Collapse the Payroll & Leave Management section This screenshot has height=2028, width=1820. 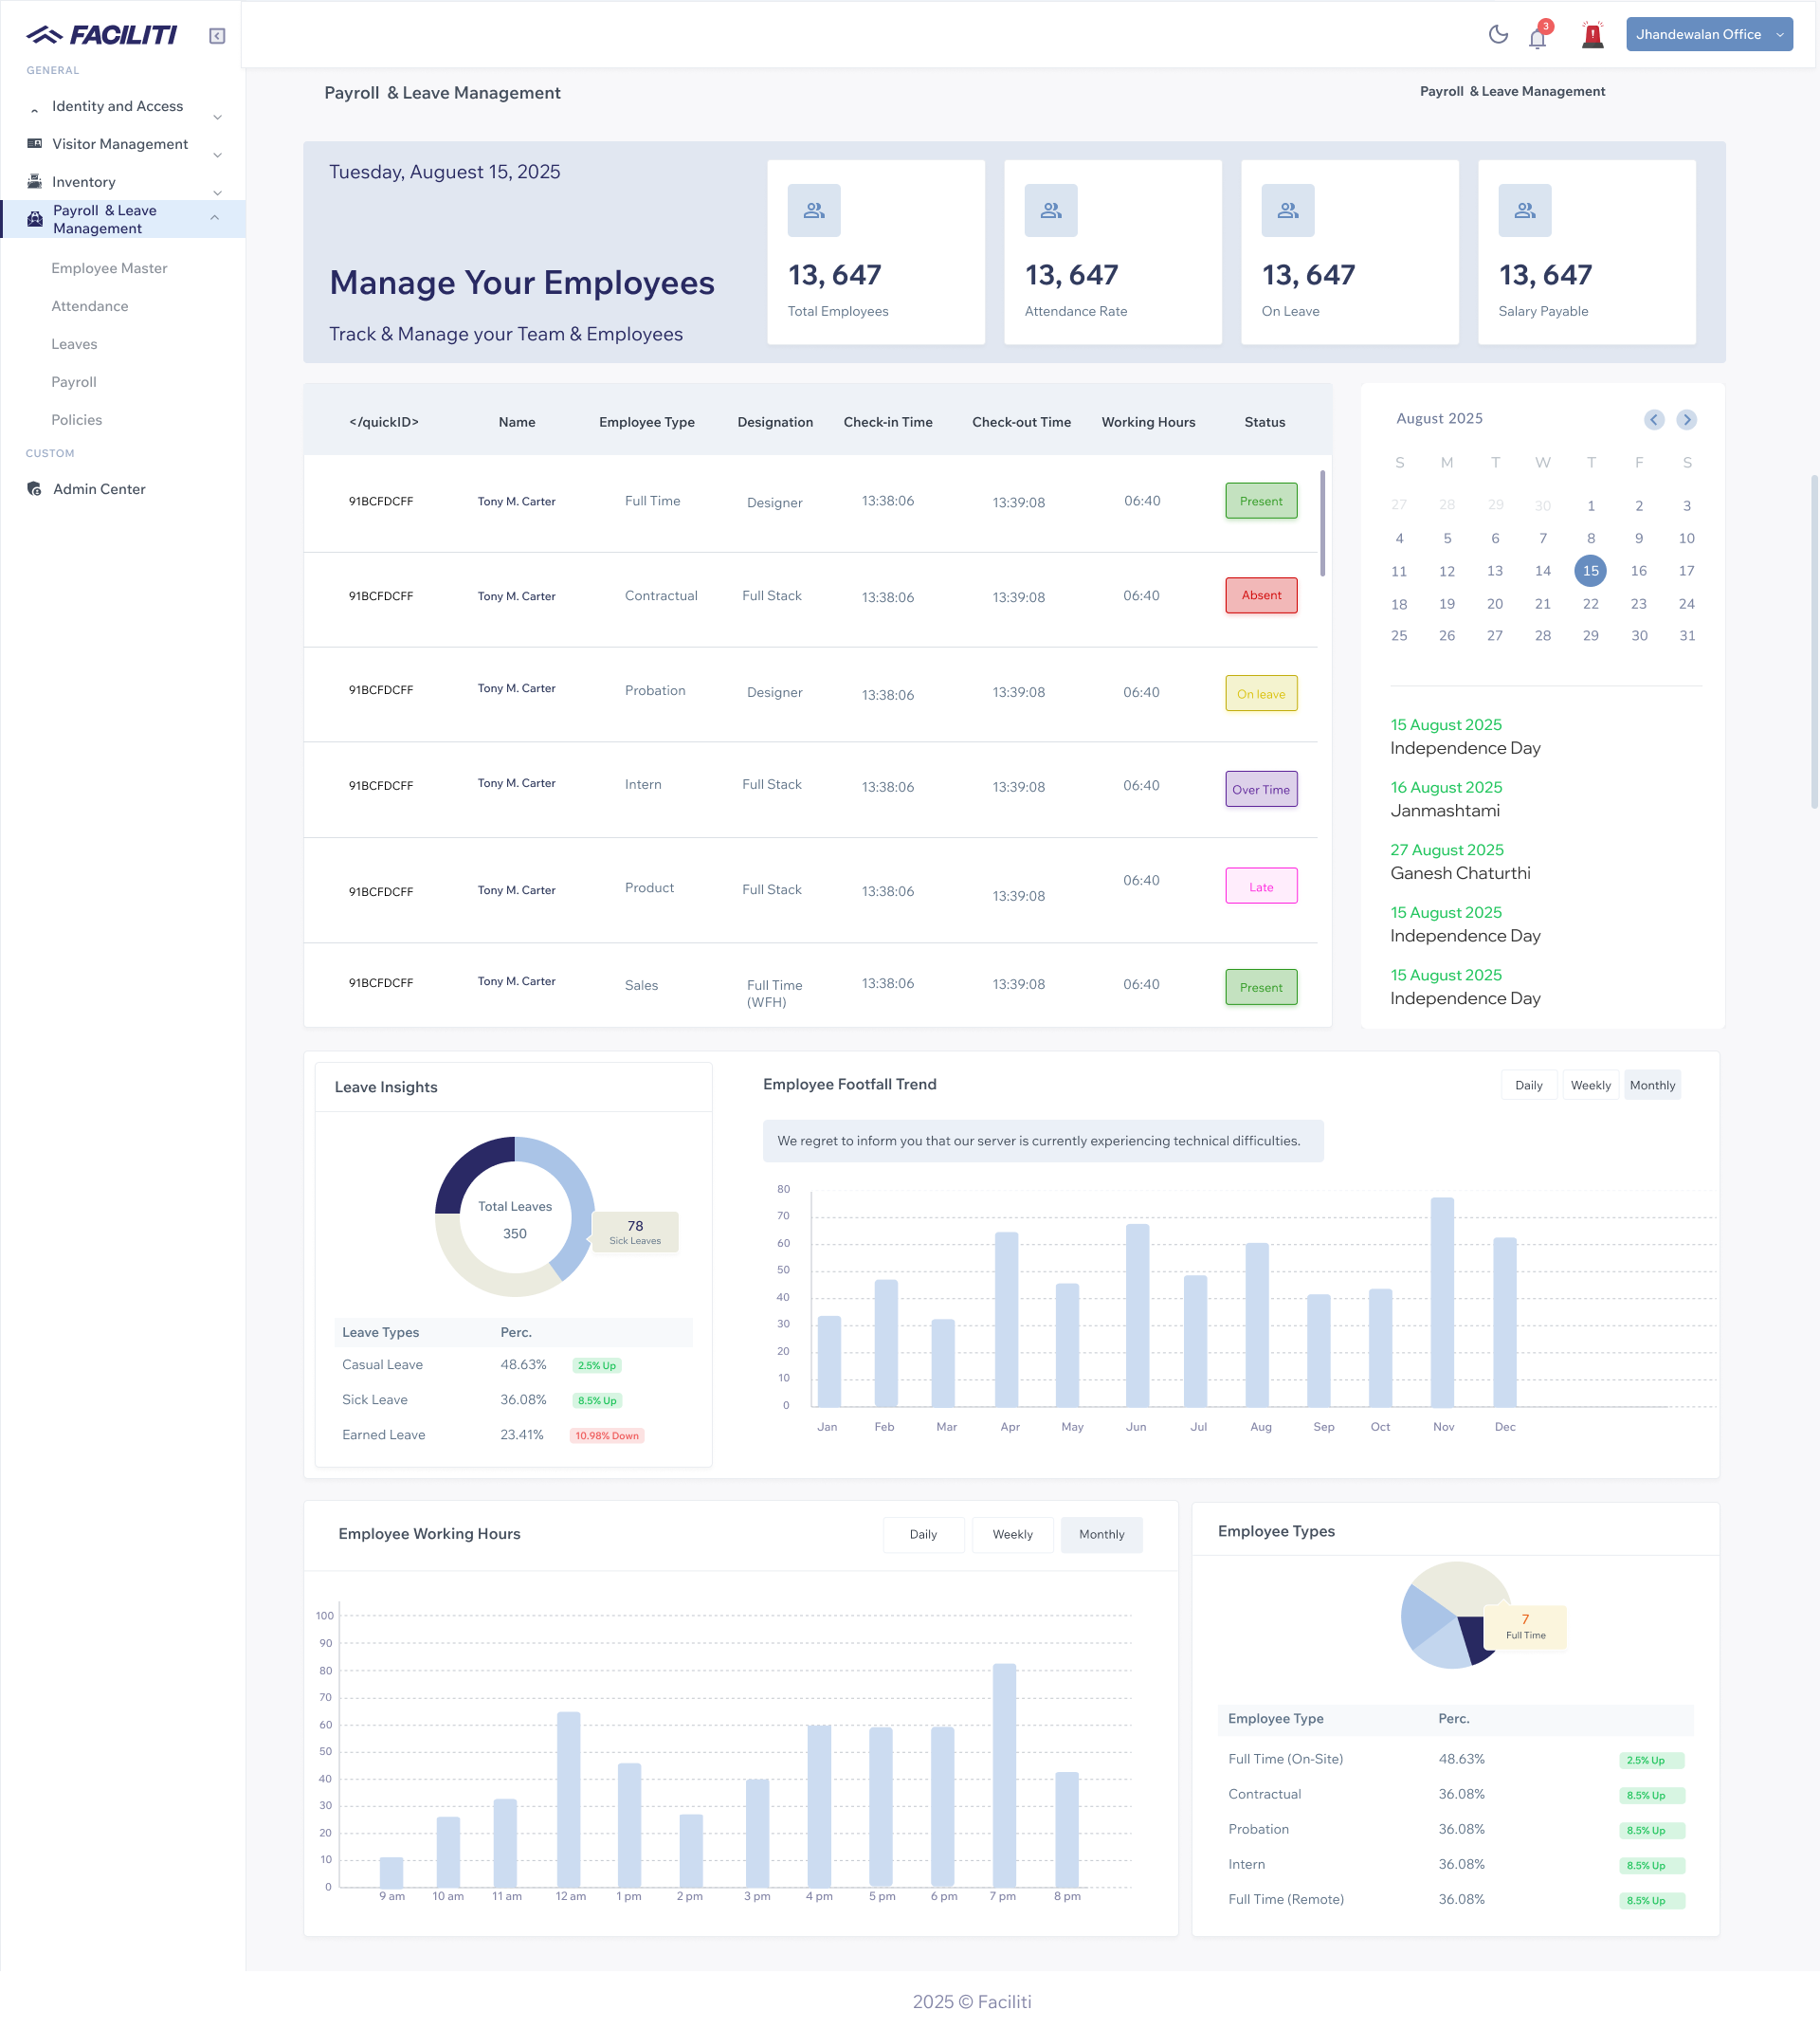214,218
